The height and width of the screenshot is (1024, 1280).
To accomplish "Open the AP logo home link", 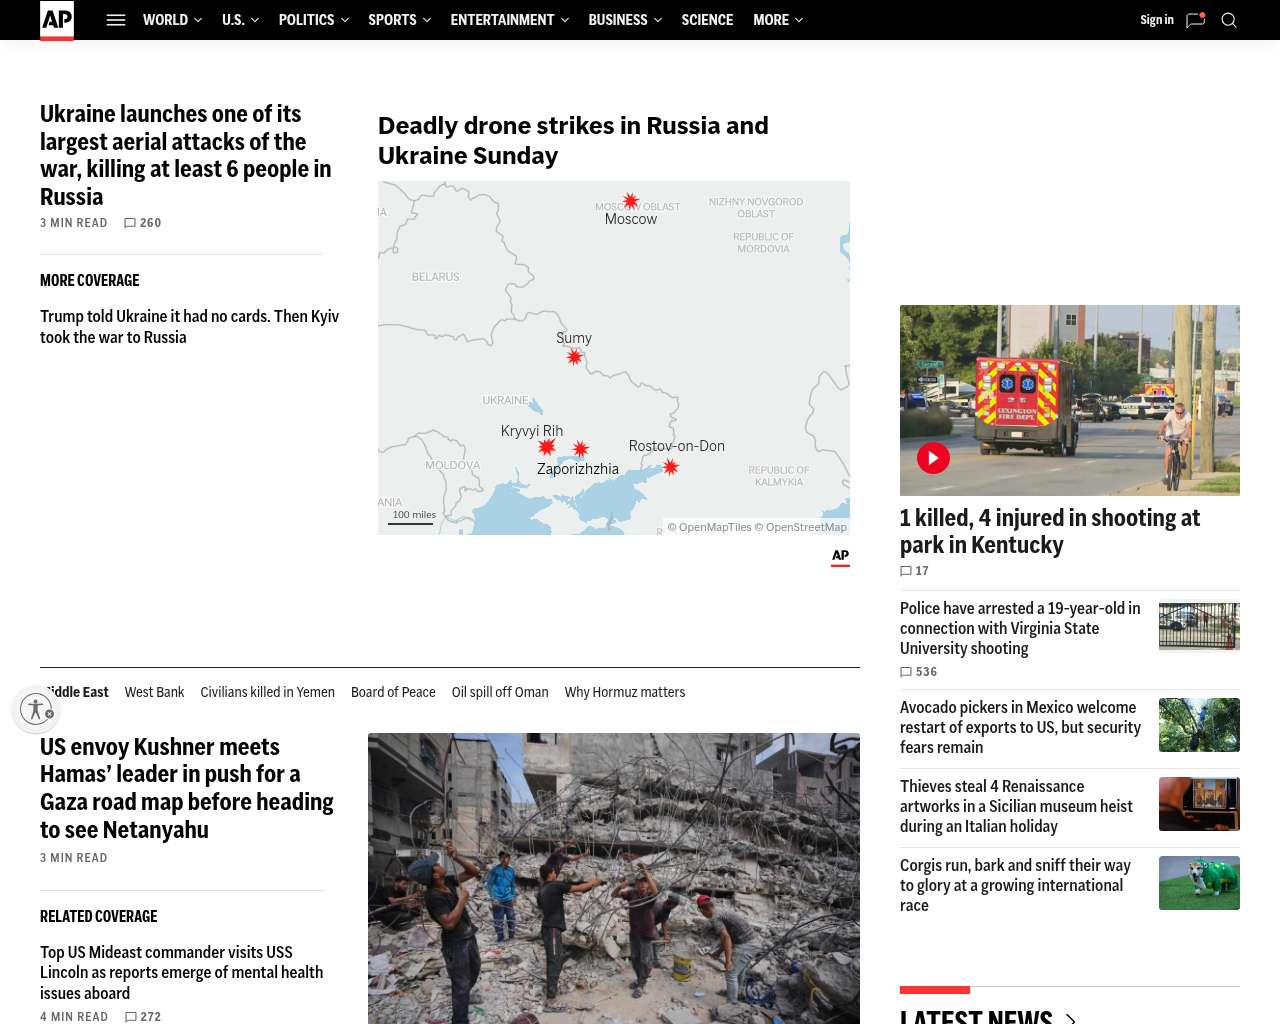I will (x=57, y=20).
